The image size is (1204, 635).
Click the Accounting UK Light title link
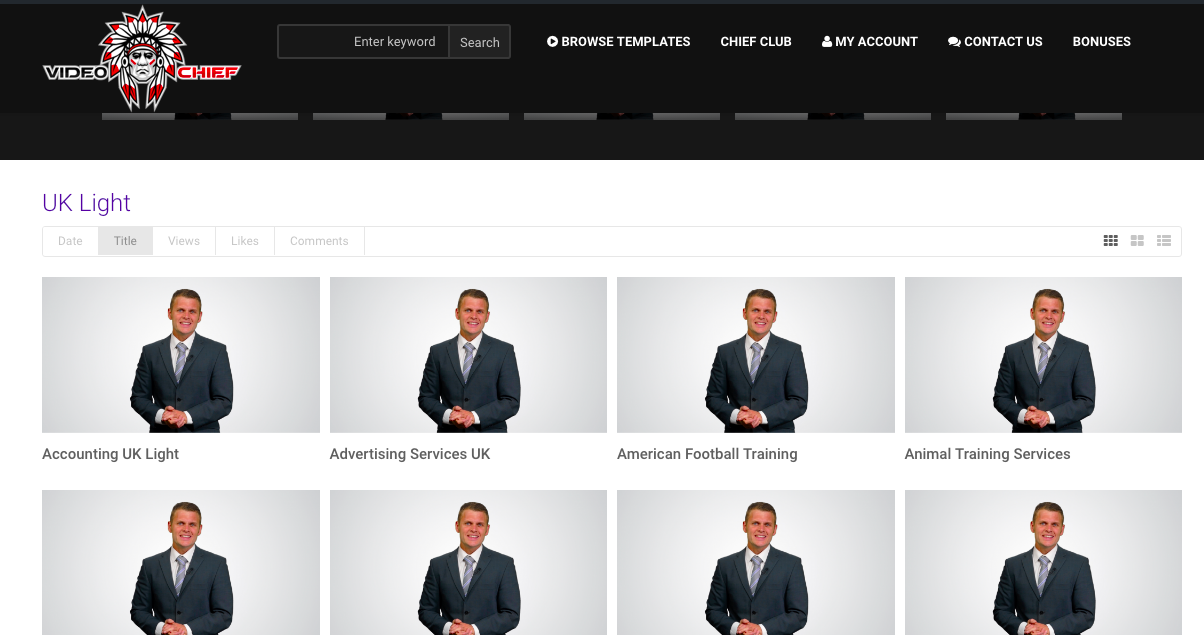coord(110,454)
